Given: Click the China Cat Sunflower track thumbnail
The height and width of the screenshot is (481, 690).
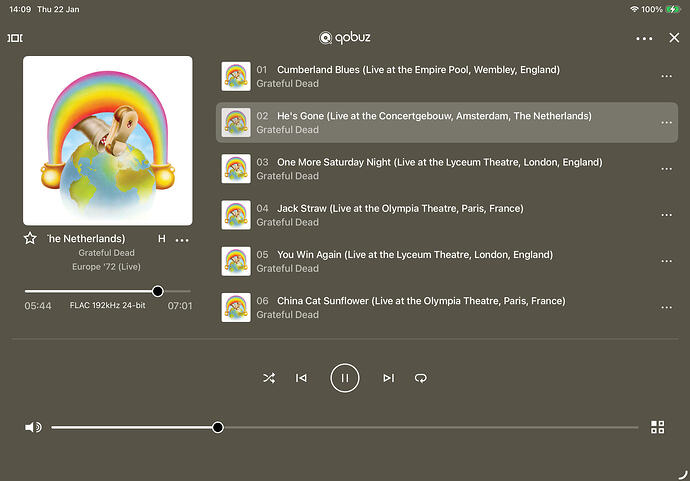Looking at the screenshot, I should click(236, 307).
